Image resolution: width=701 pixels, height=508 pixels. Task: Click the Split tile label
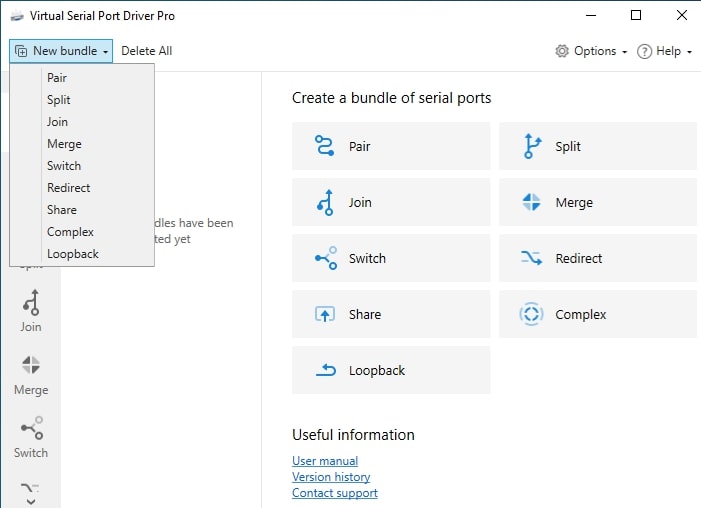click(568, 147)
